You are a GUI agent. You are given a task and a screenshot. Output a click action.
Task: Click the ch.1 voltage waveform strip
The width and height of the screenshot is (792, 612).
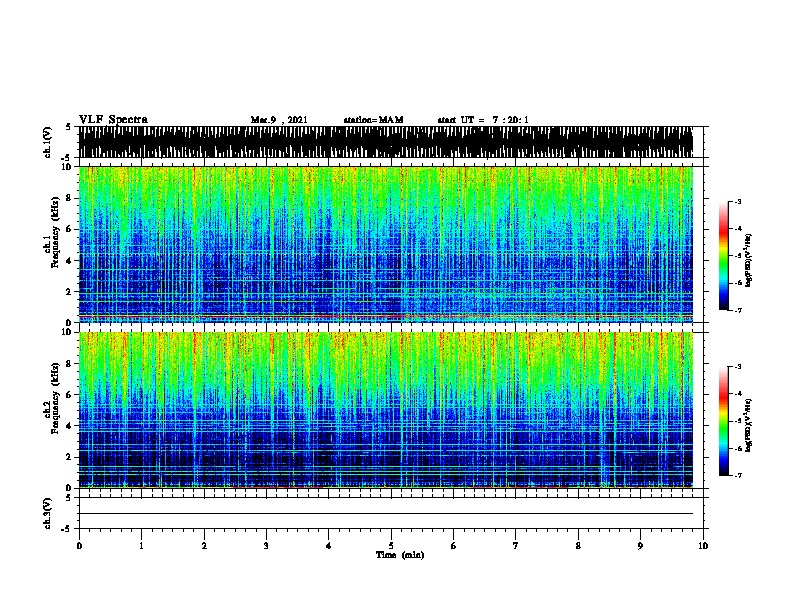click(386, 142)
